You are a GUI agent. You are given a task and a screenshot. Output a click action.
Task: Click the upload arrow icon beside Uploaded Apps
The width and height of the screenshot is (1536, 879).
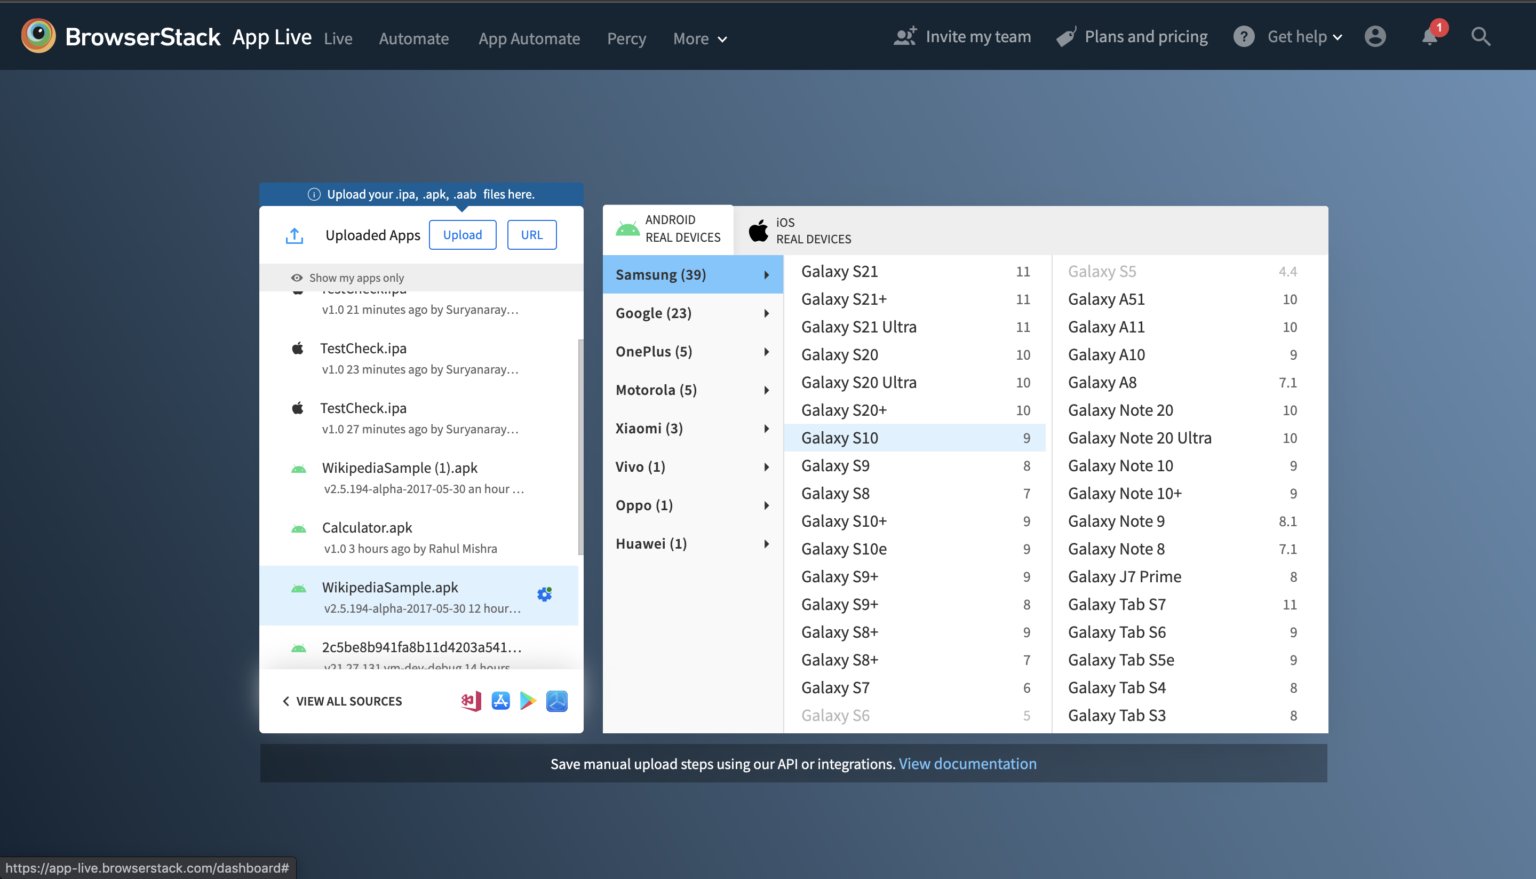click(x=294, y=234)
